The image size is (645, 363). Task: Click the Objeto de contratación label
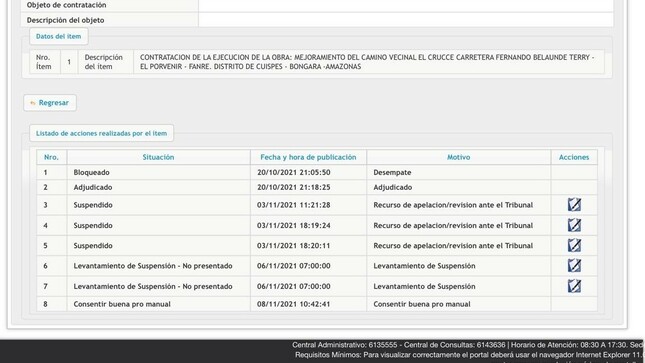(66, 5)
